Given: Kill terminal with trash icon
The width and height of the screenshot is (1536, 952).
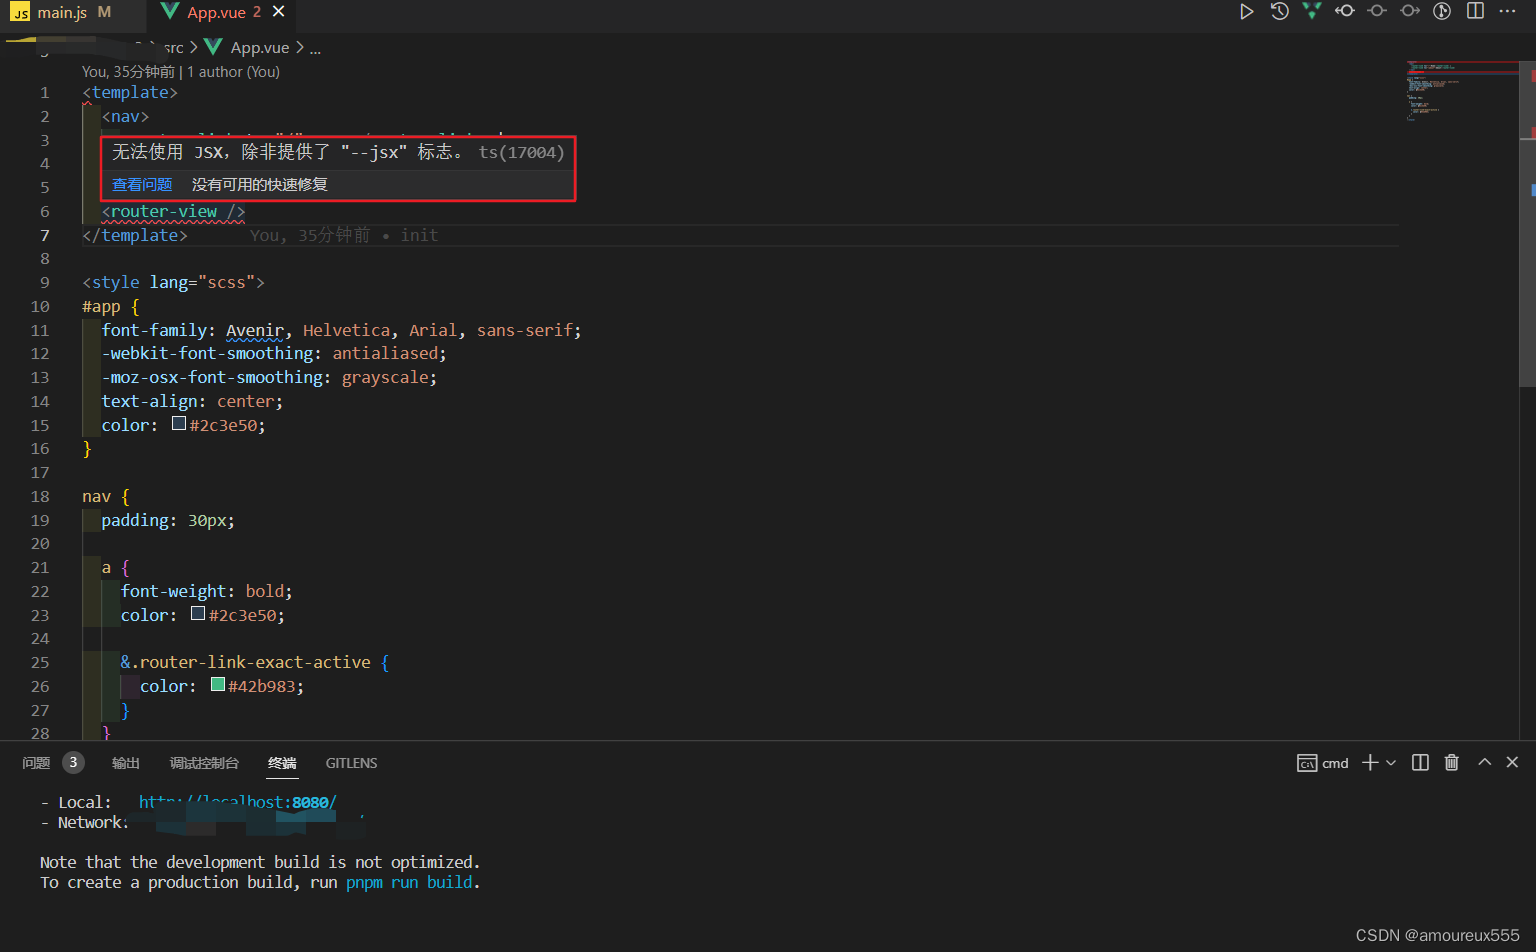Looking at the screenshot, I should point(1452,762).
